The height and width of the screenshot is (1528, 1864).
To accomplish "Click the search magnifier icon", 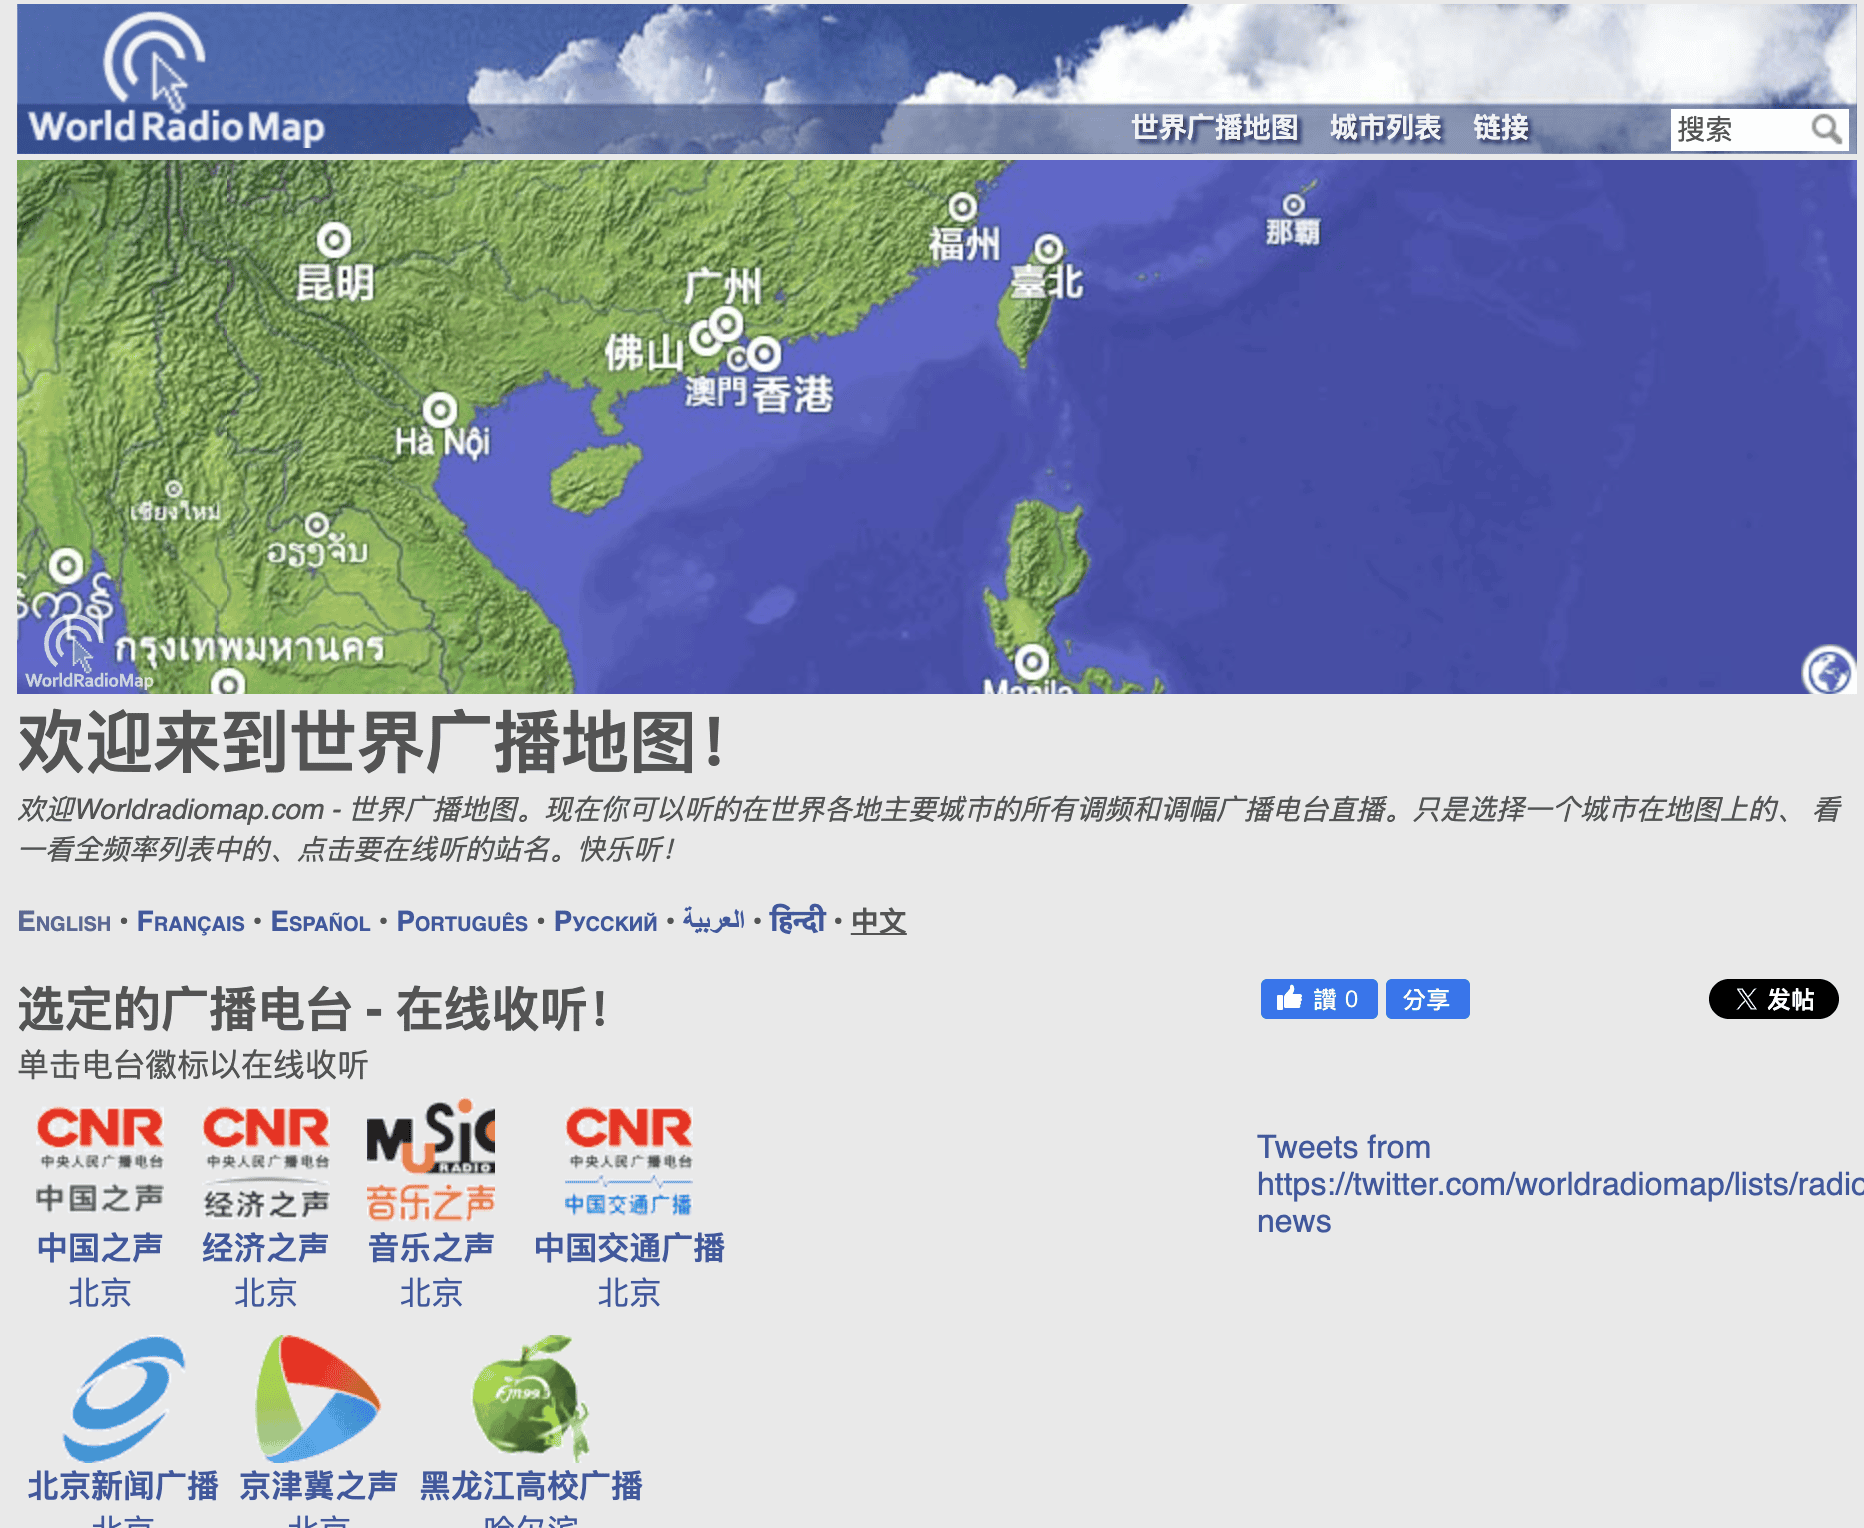I will pos(1826,129).
